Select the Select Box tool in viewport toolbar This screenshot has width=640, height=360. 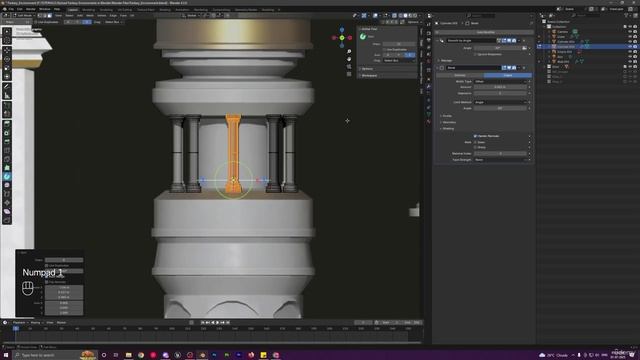7,31
